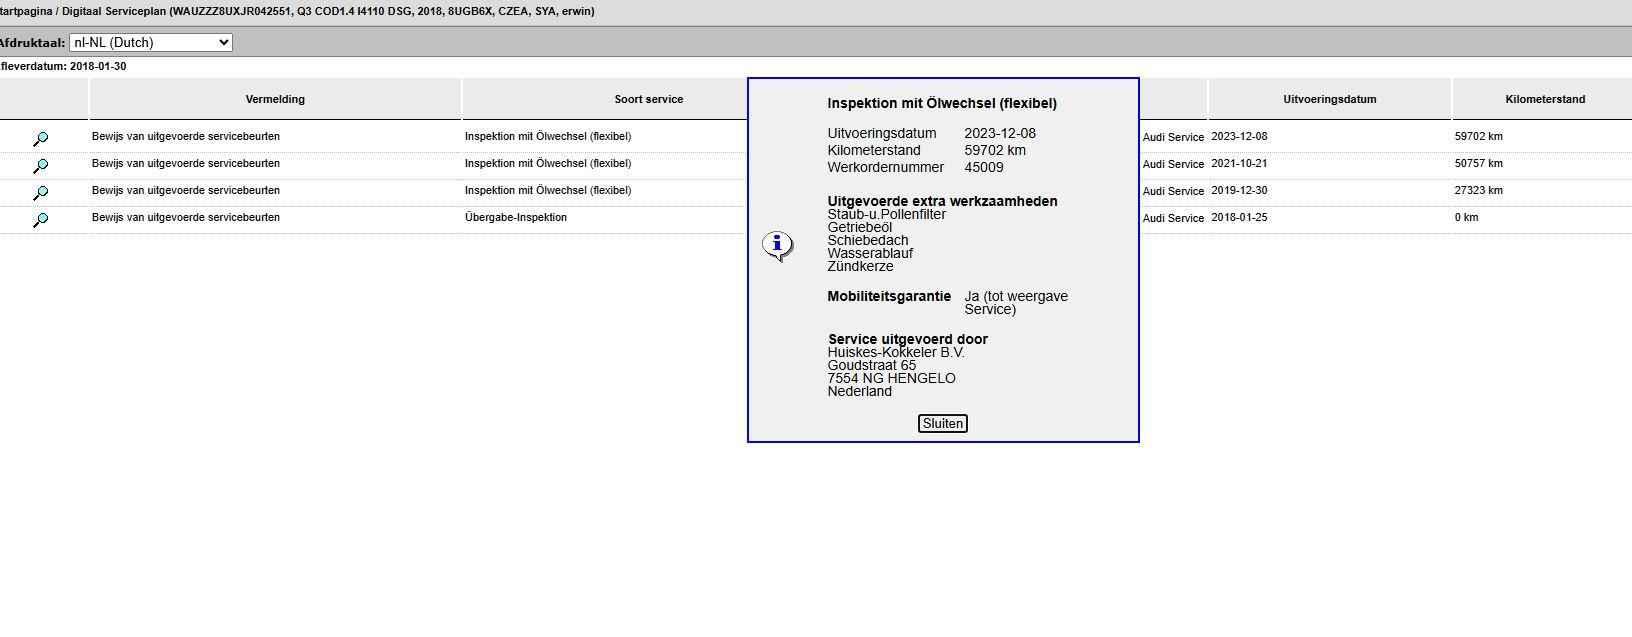The height and width of the screenshot is (637, 1632).
Task: Click magnifier icon for the 2021-10-21 service row
Action: (40, 165)
